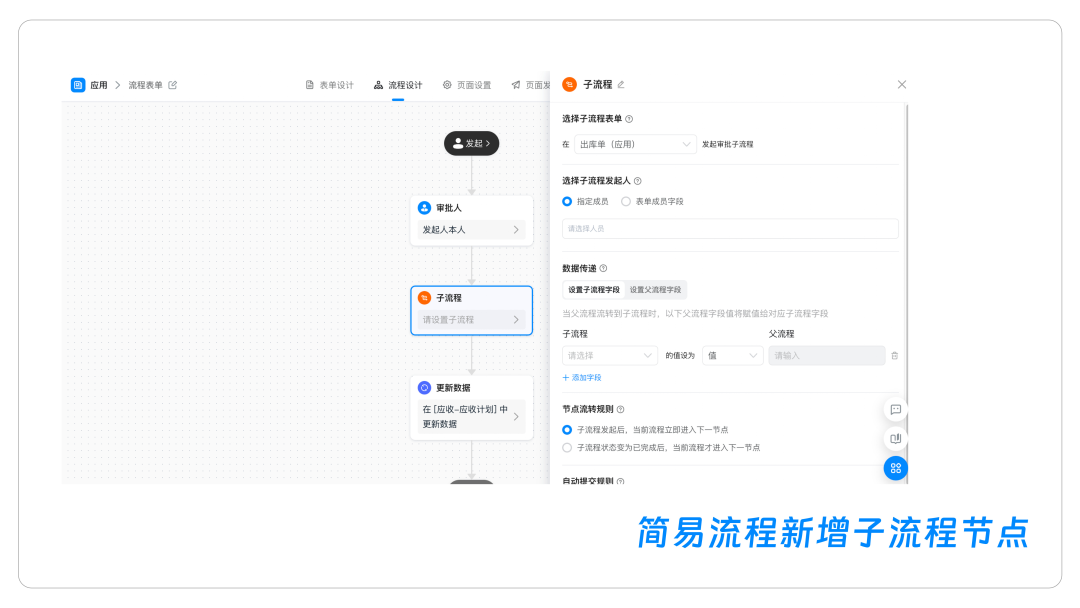Click the 更新数据 node purple icon
This screenshot has height=608, width=1080.
click(424, 388)
